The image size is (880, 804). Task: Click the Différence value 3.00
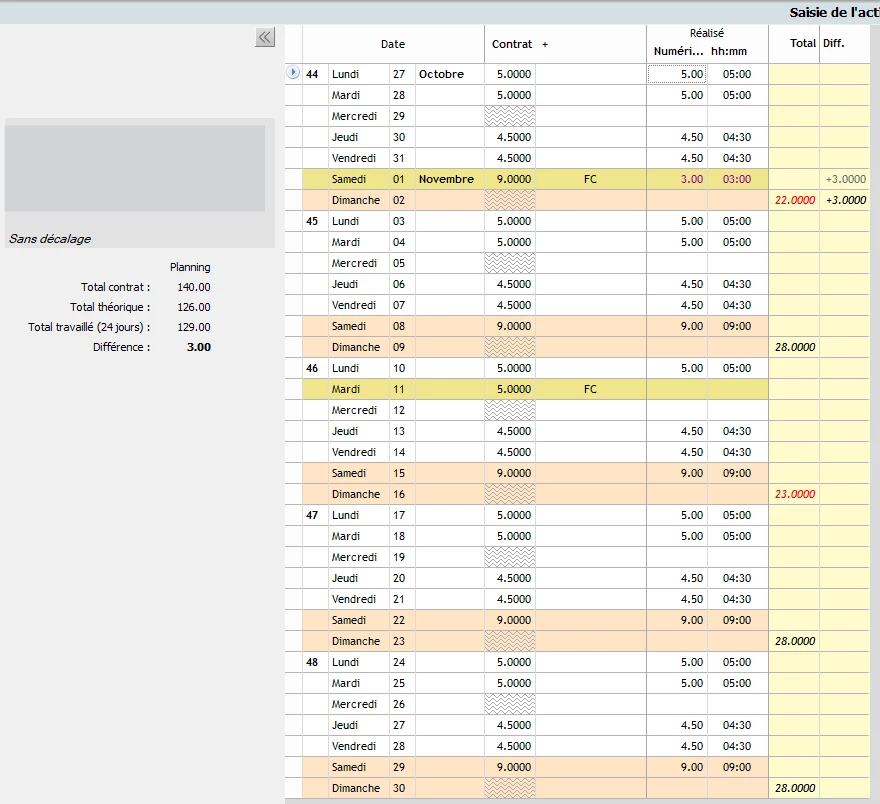click(199, 347)
